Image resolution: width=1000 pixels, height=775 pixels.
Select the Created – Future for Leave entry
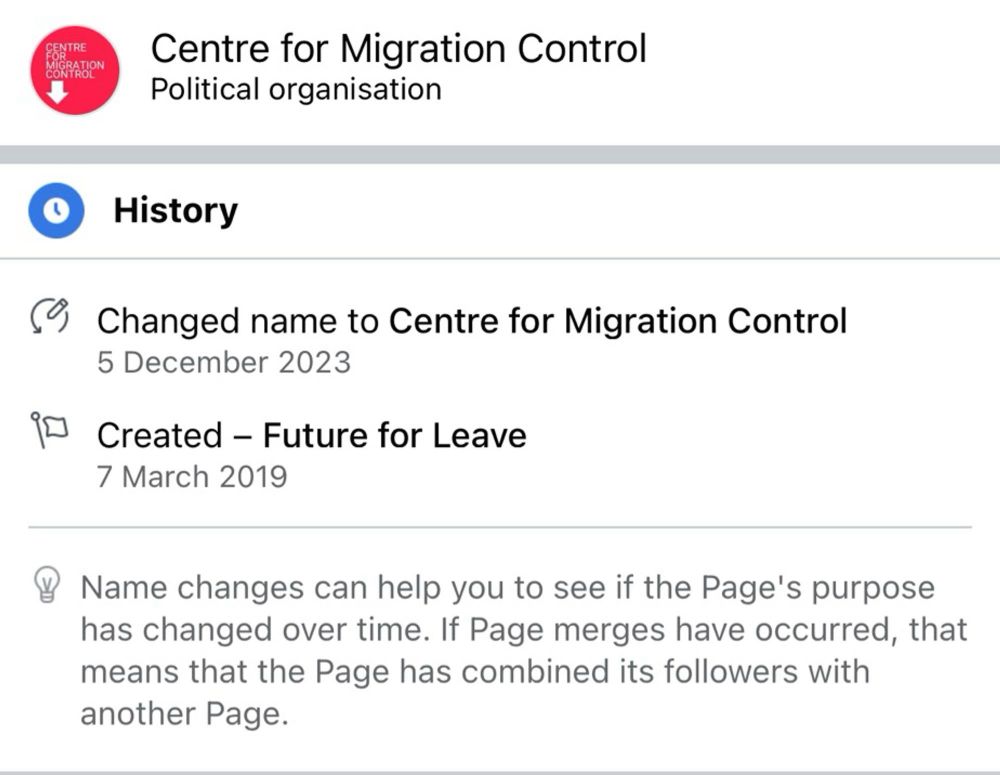[312, 436]
